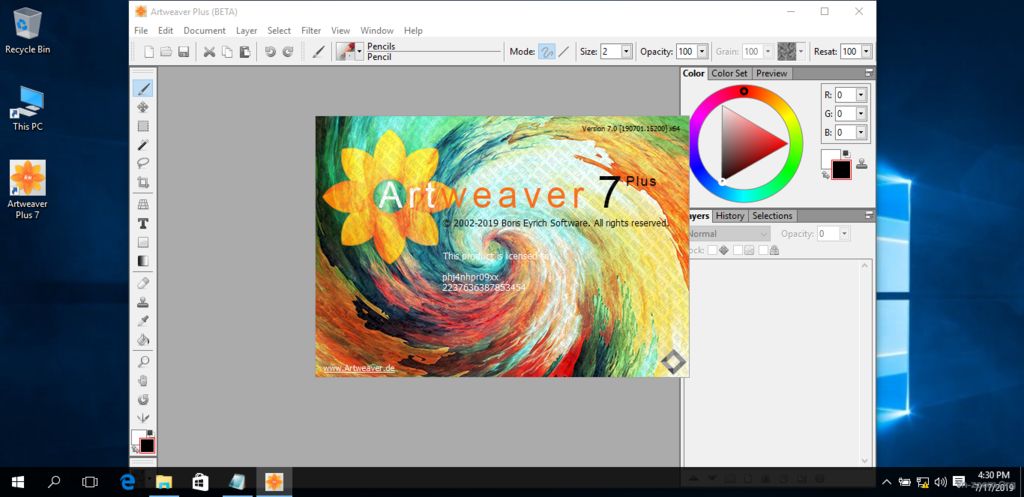This screenshot has height=497, width=1024.
Task: Open the Resat dropdown
Action: point(866,52)
